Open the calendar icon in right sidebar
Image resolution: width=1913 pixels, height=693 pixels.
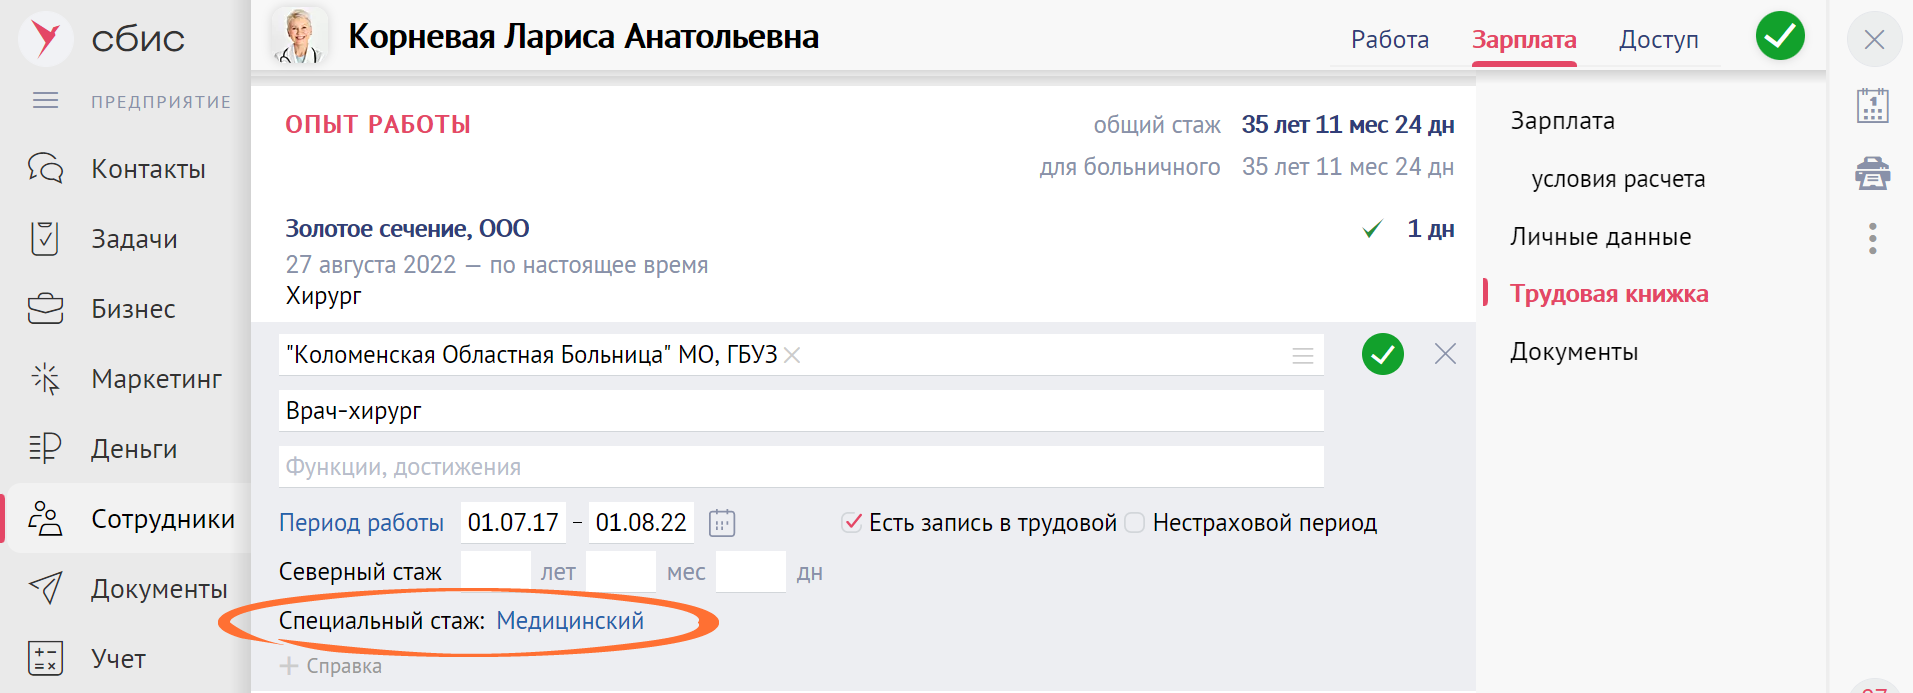point(1872,106)
